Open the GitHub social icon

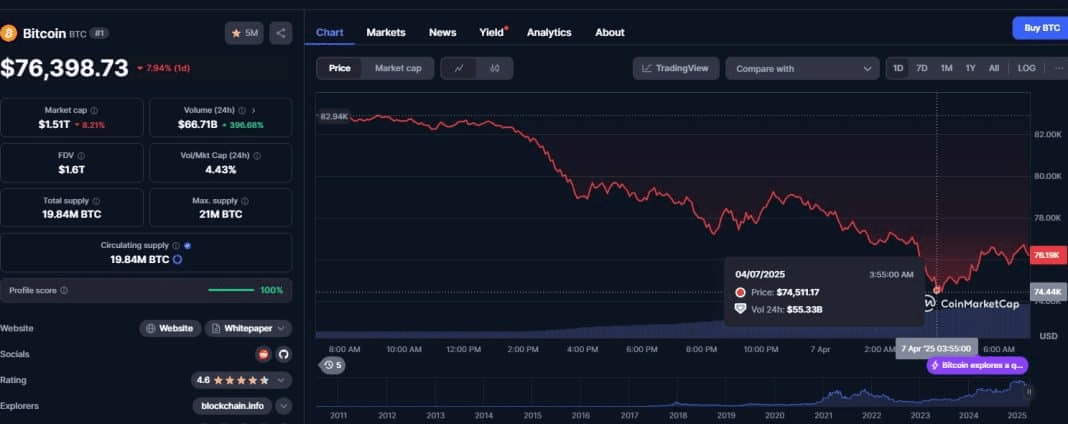(x=283, y=354)
